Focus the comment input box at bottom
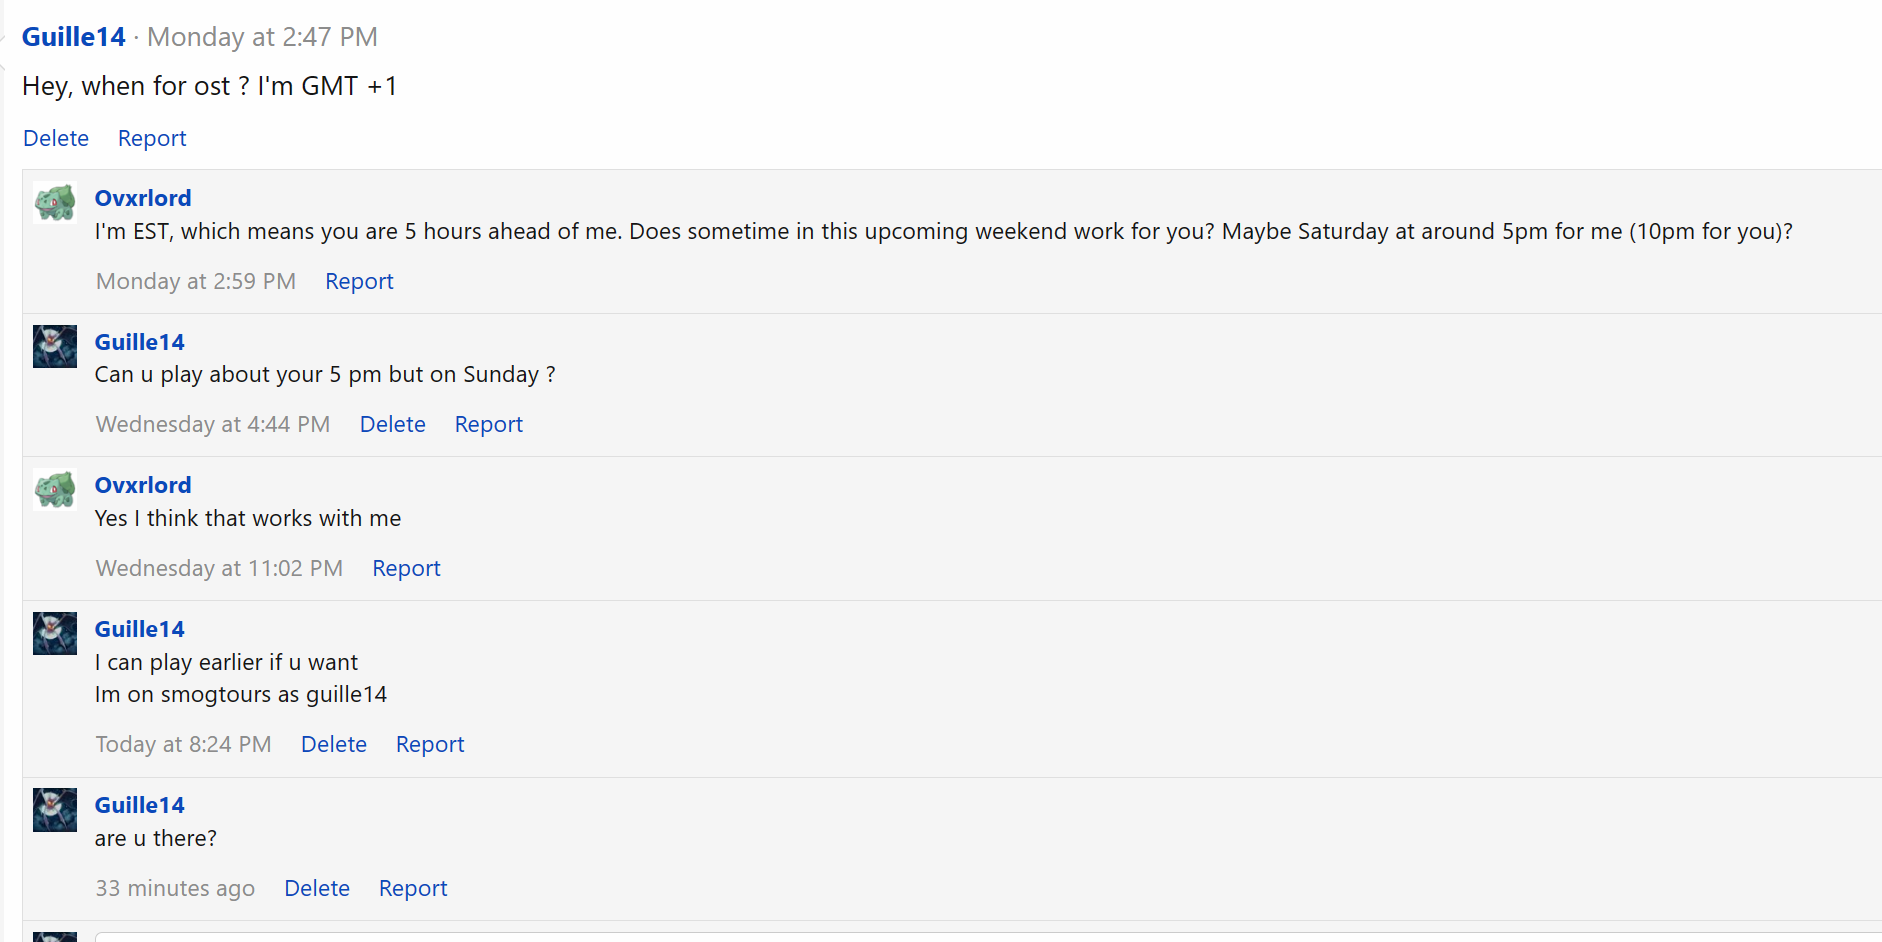This screenshot has height=942, width=1882. pos(988,937)
